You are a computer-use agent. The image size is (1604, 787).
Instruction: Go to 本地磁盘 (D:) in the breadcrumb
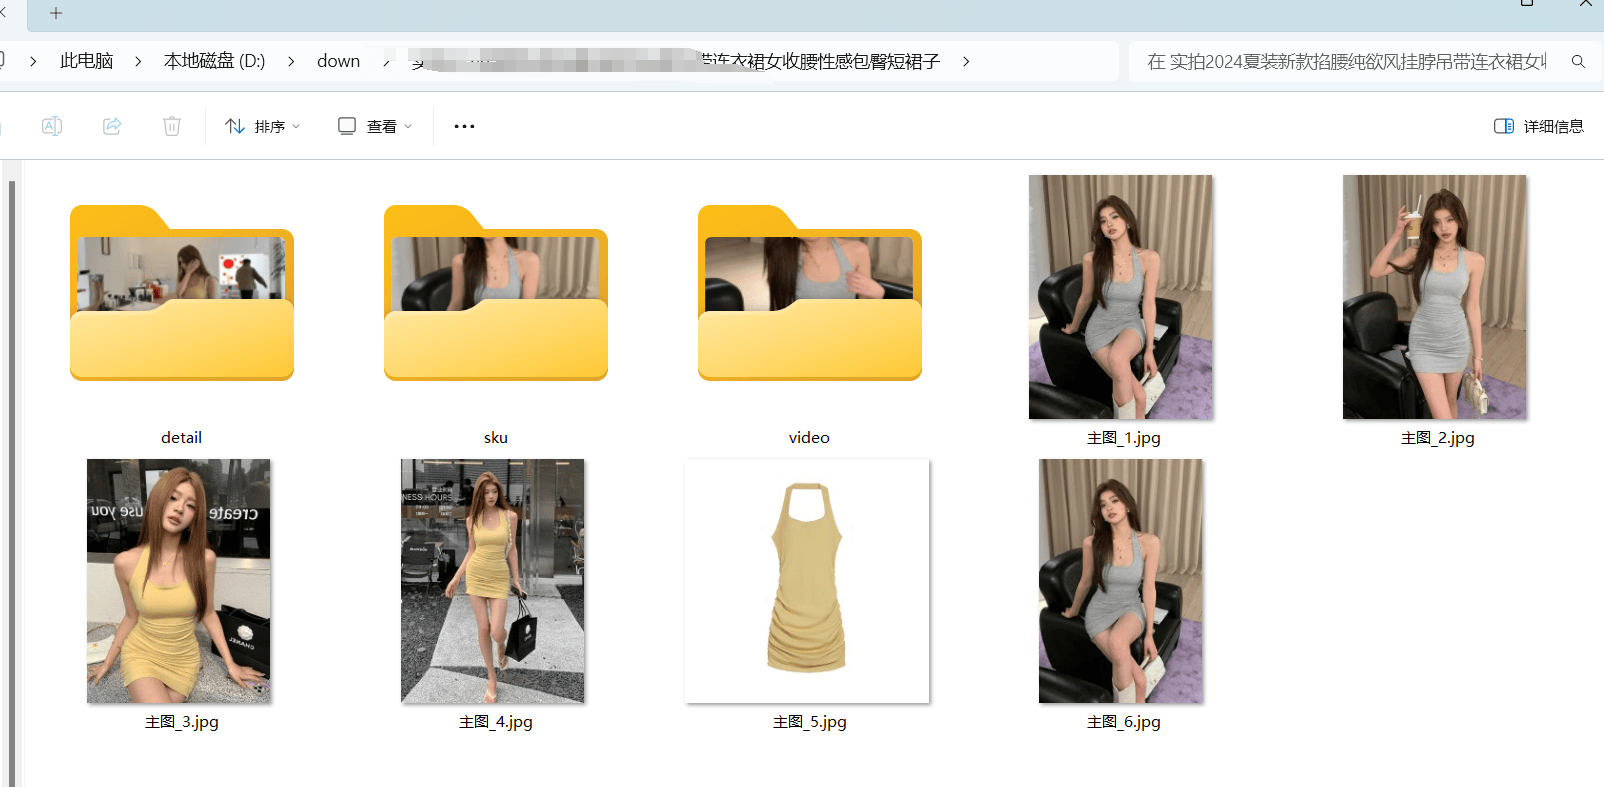[214, 61]
